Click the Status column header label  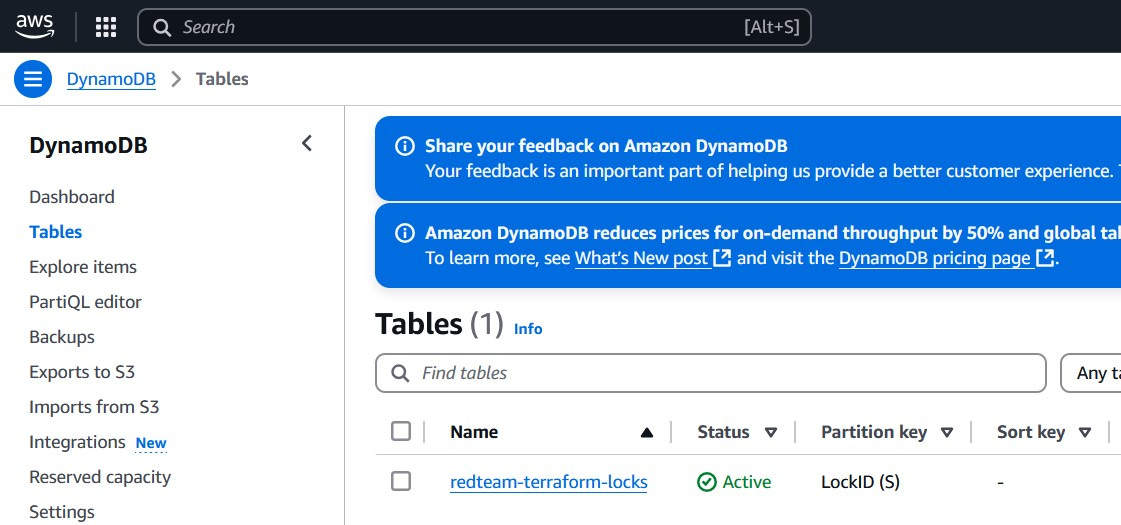724,432
